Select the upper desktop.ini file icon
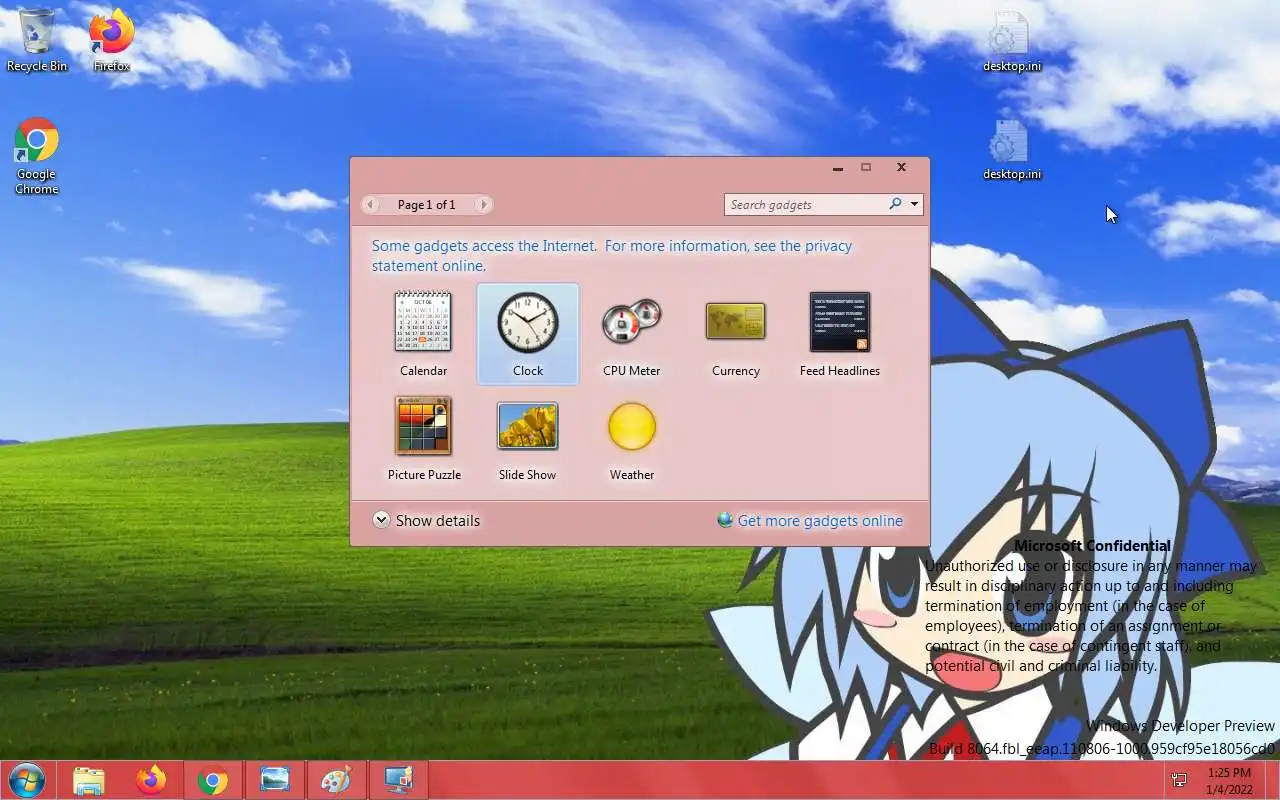1280x800 pixels. pos(1011,42)
